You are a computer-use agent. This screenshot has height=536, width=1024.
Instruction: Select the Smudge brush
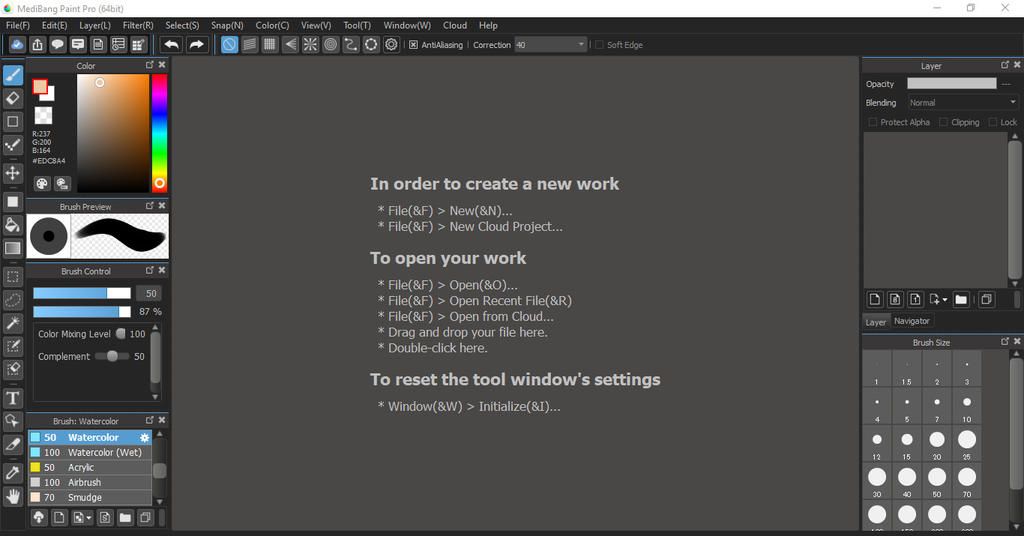coord(90,497)
